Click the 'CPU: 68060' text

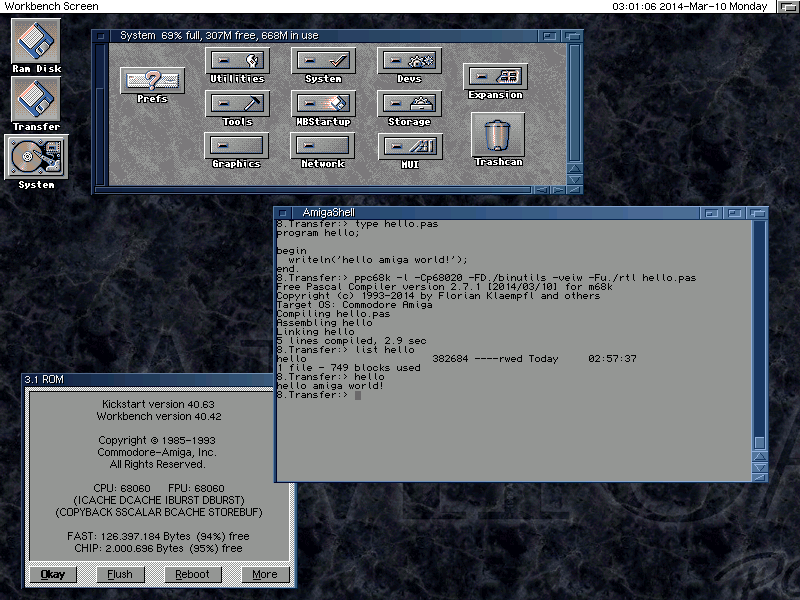click(122, 488)
